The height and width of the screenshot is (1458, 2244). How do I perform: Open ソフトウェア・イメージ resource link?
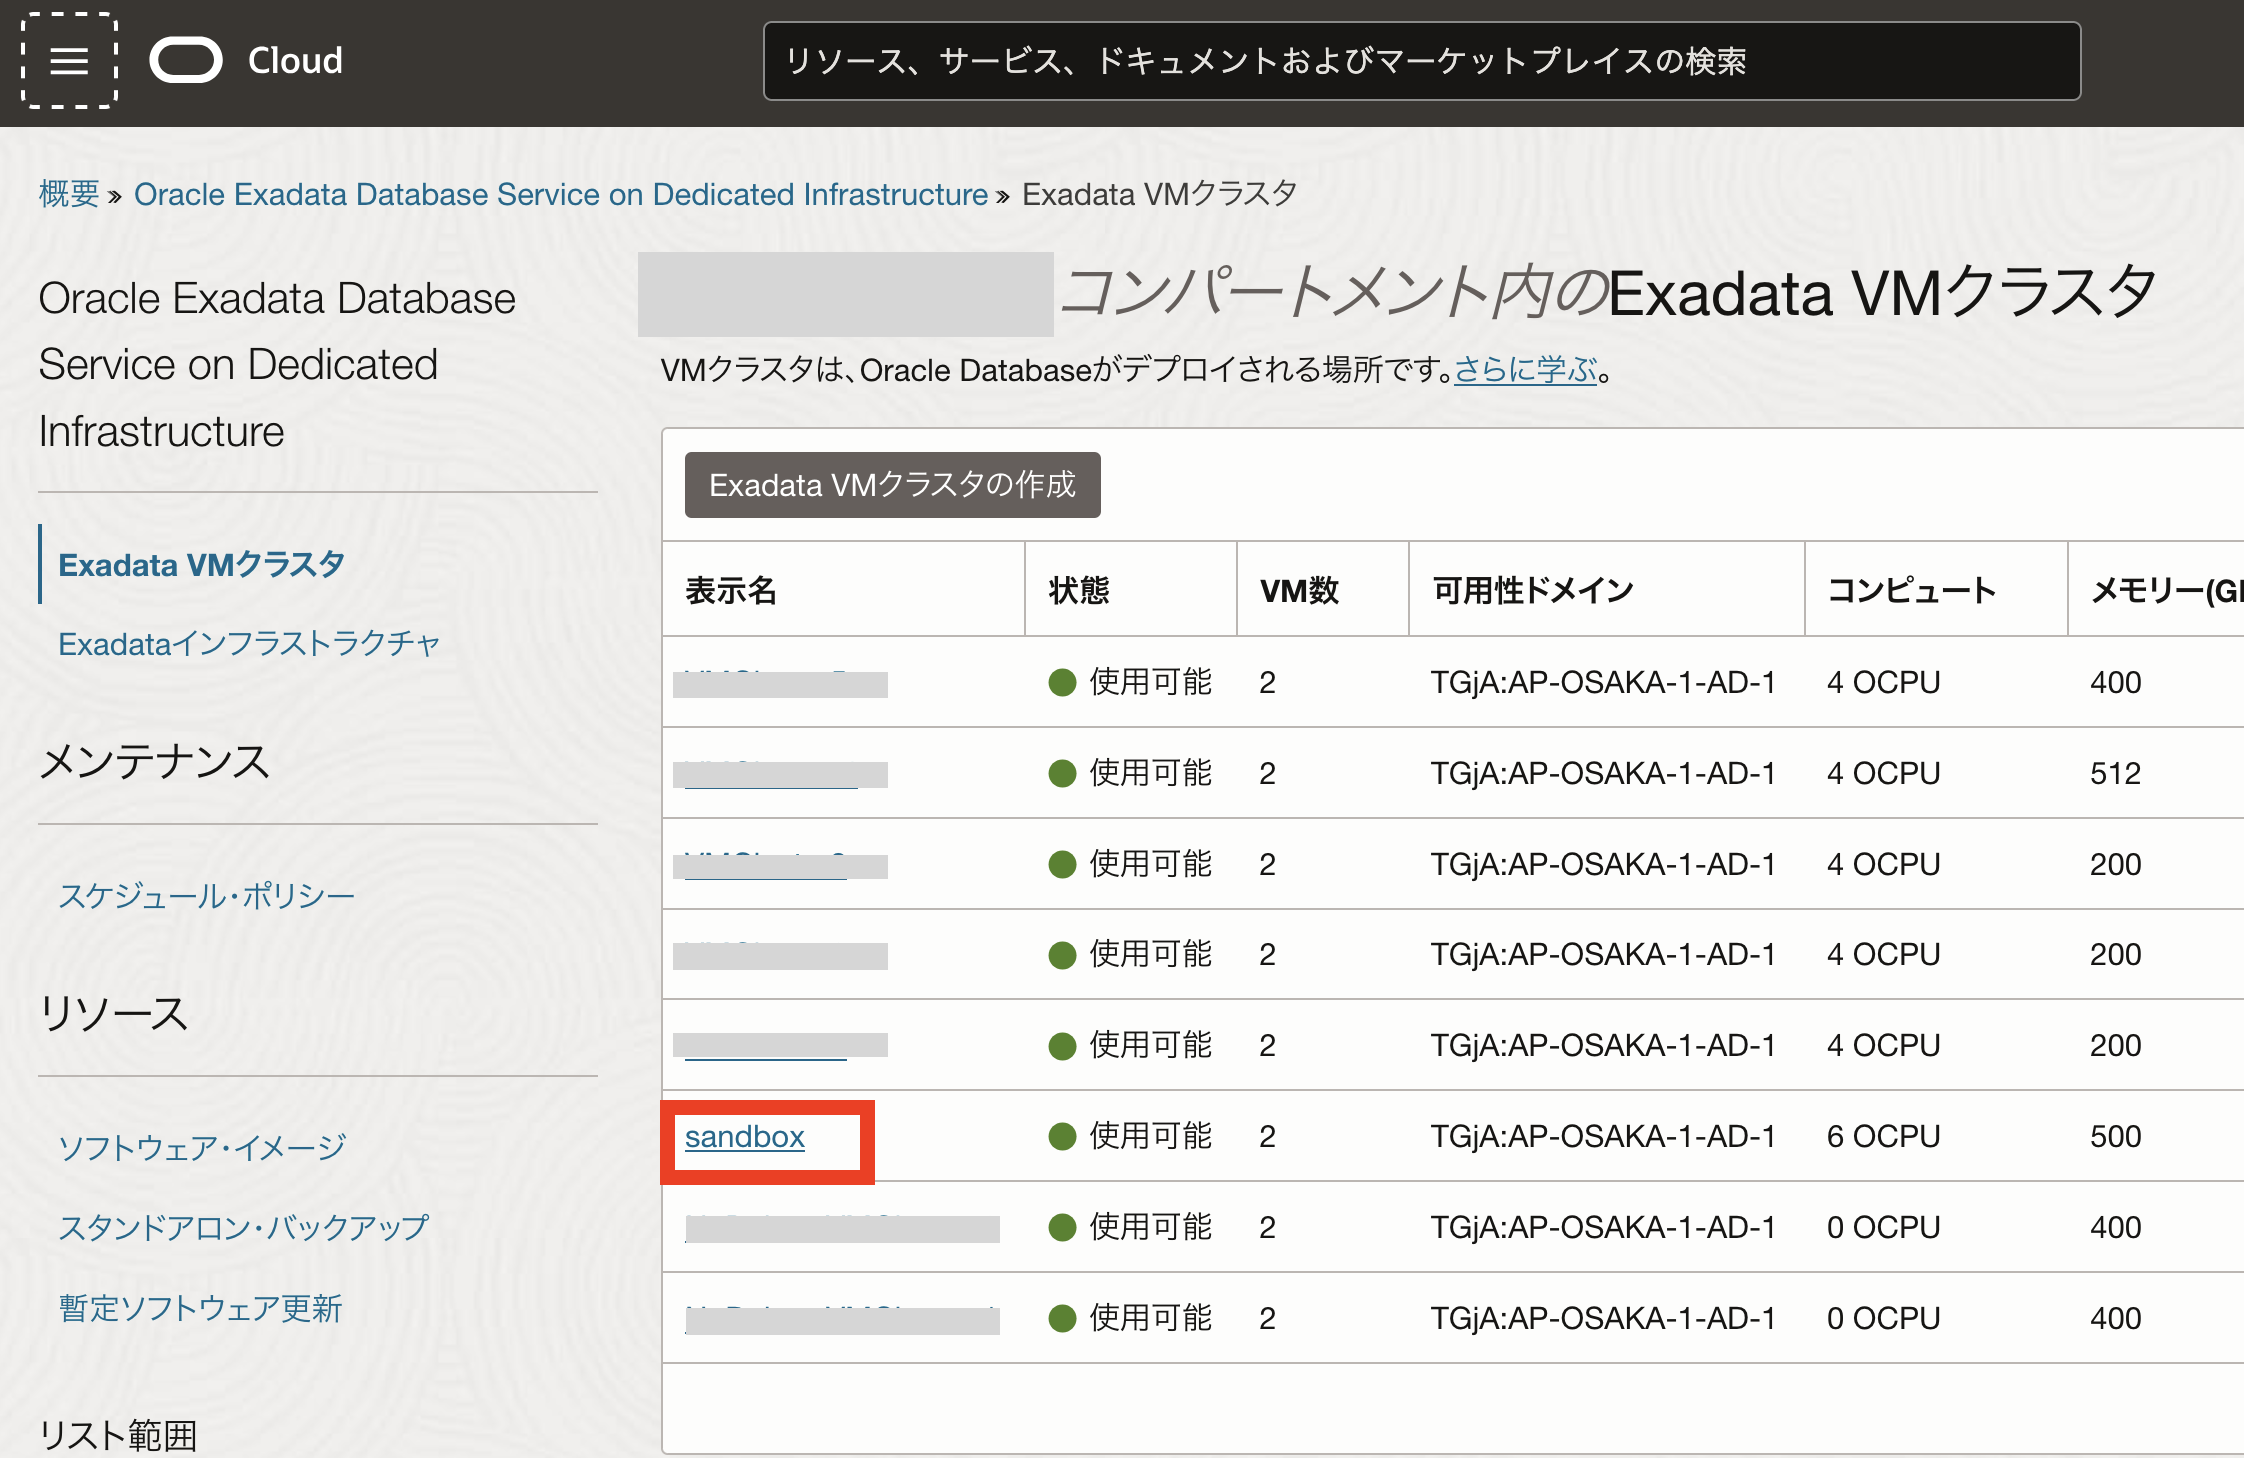pos(202,1147)
